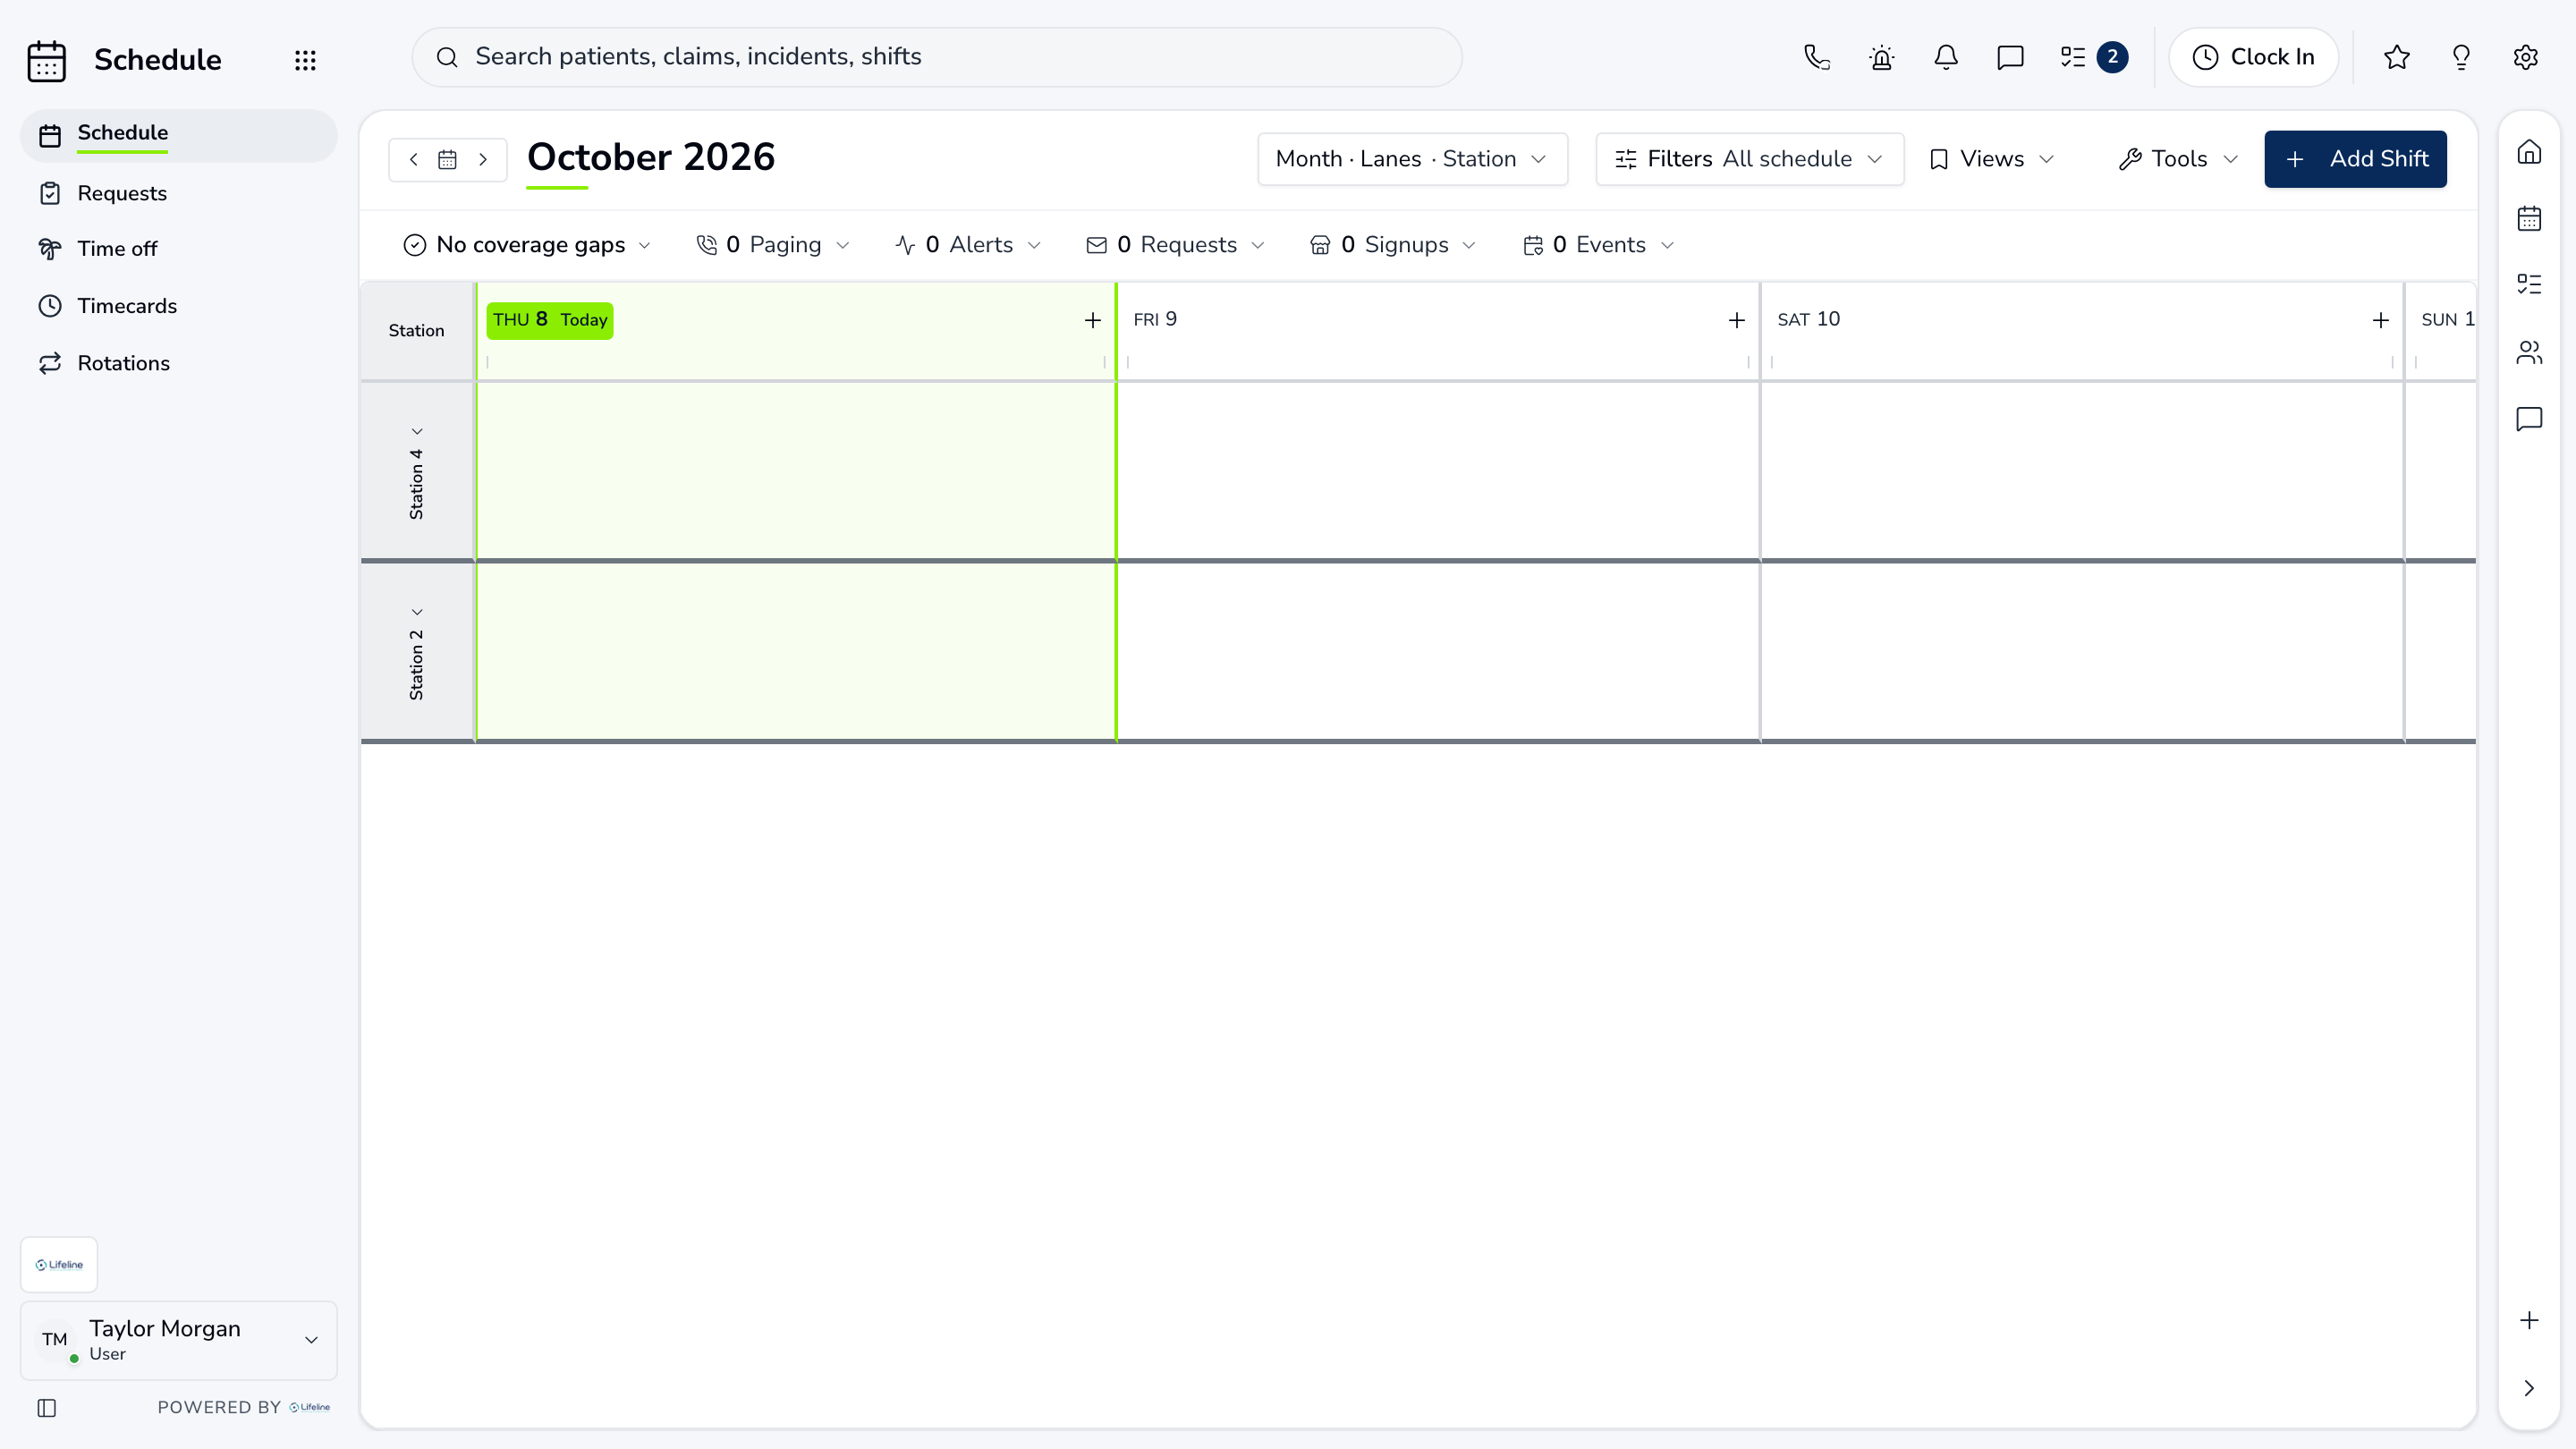
Task: Collapse the Station 2 lane
Action: click(x=417, y=612)
